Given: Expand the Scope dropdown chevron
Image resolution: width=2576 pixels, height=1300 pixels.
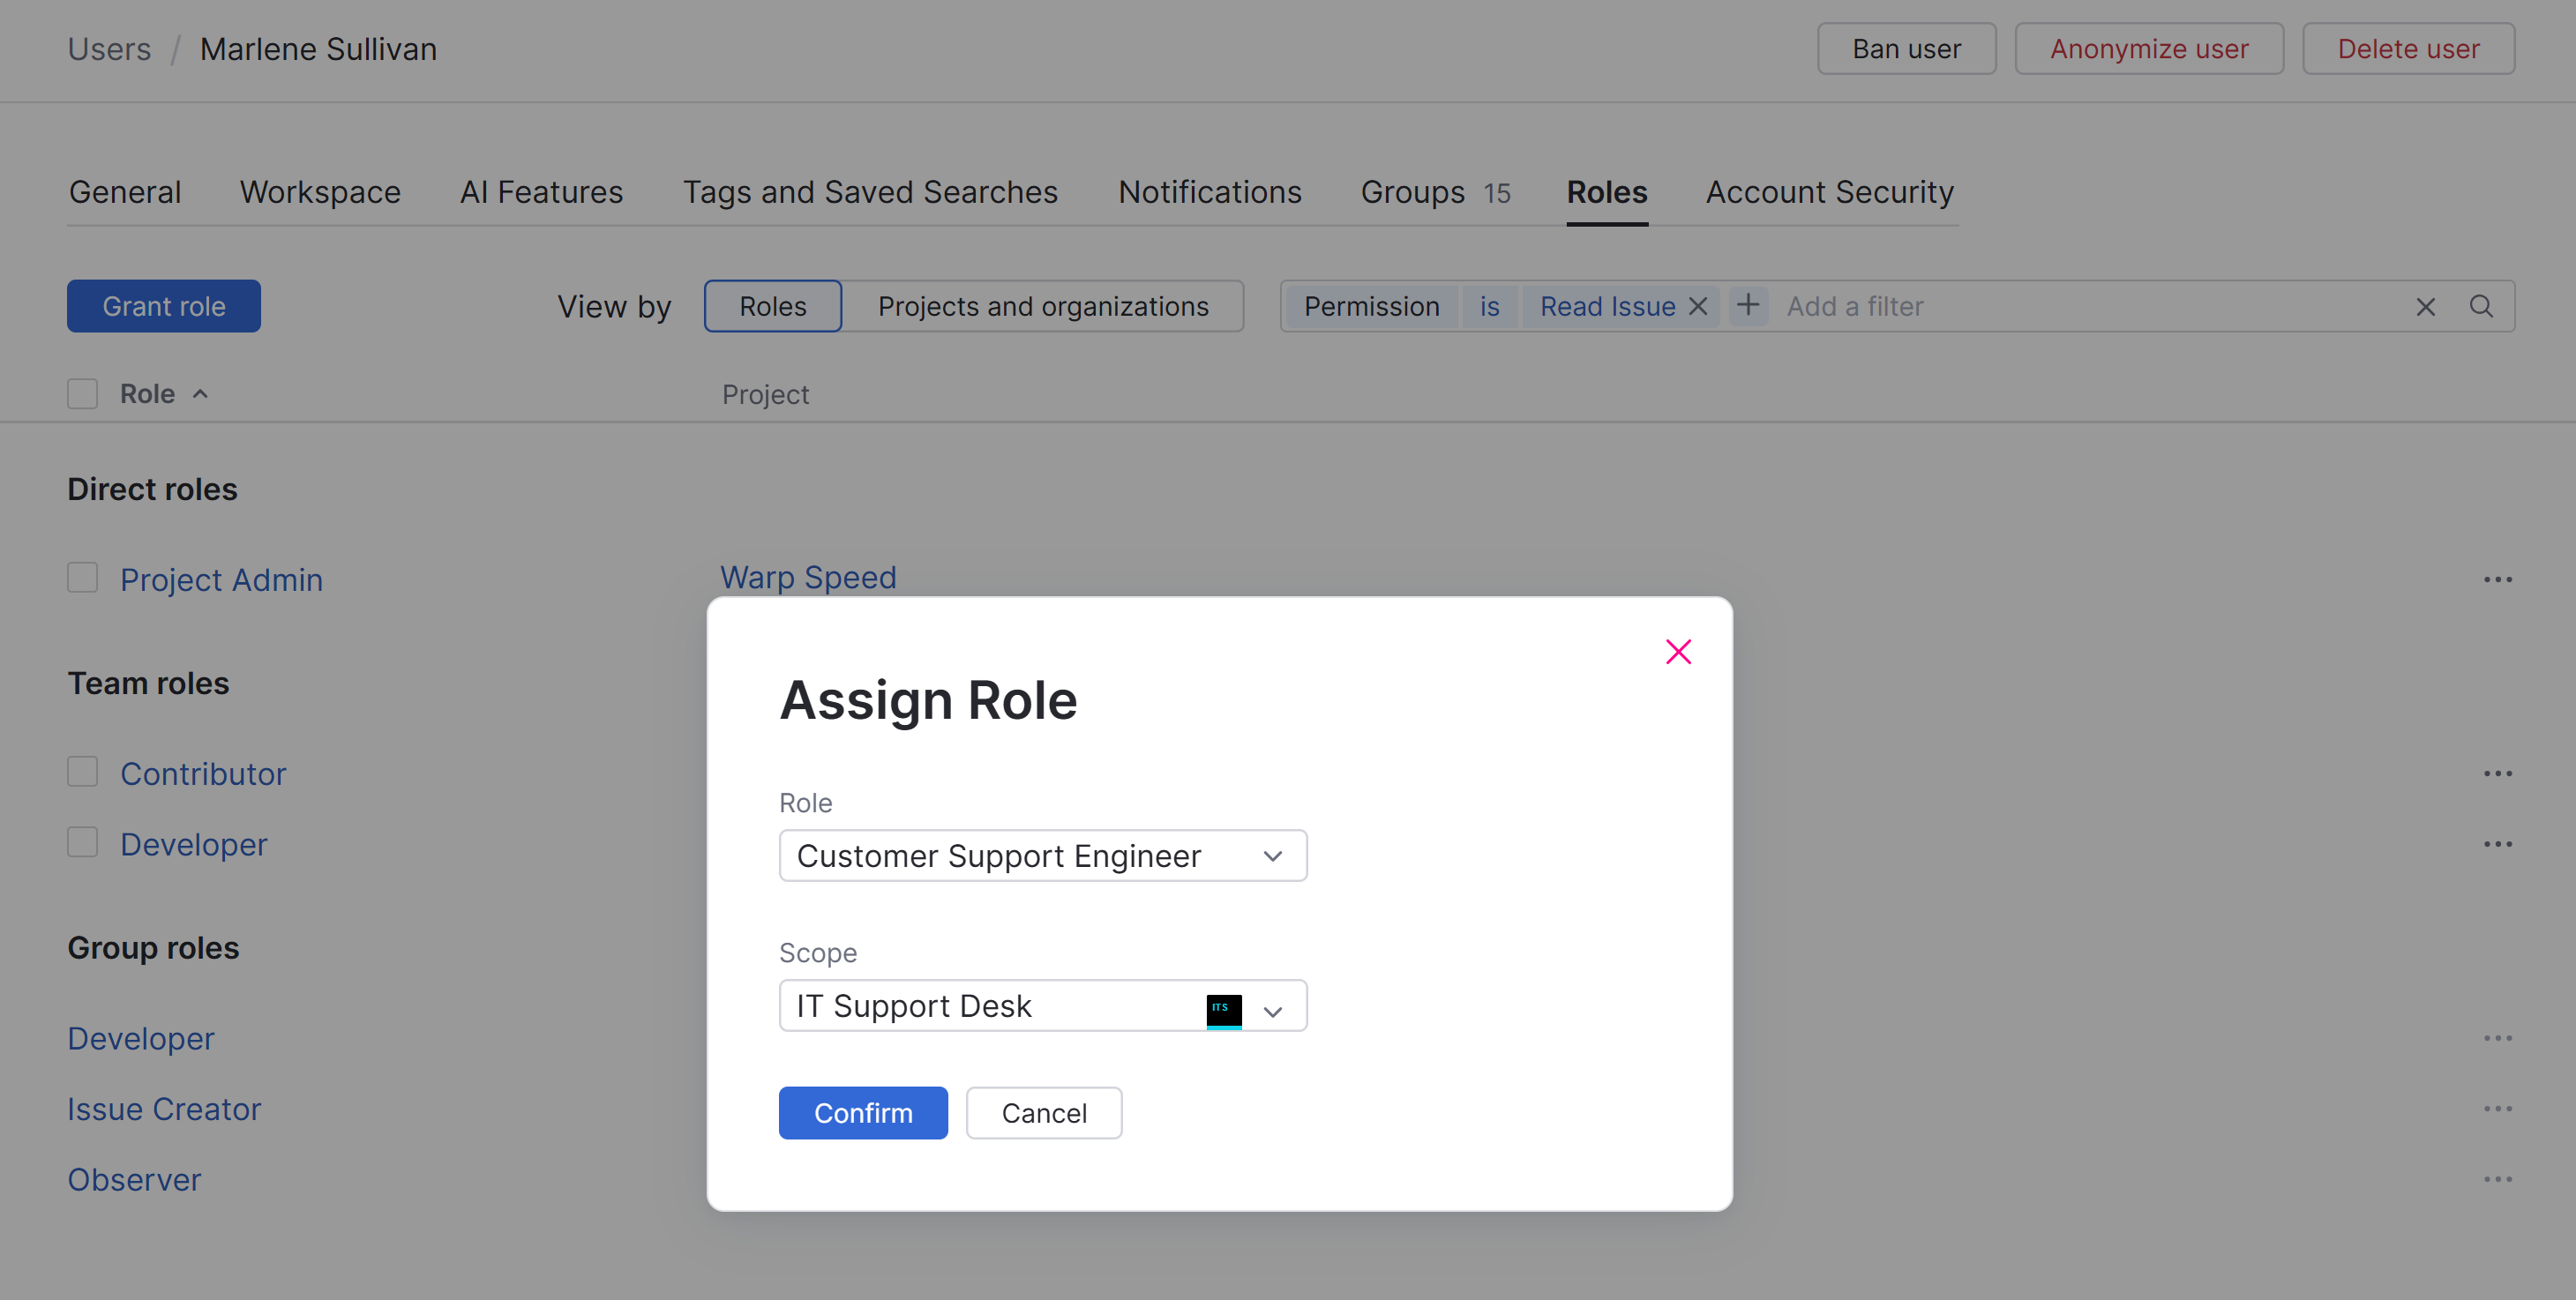Looking at the screenshot, I should pyautogui.click(x=1272, y=1012).
